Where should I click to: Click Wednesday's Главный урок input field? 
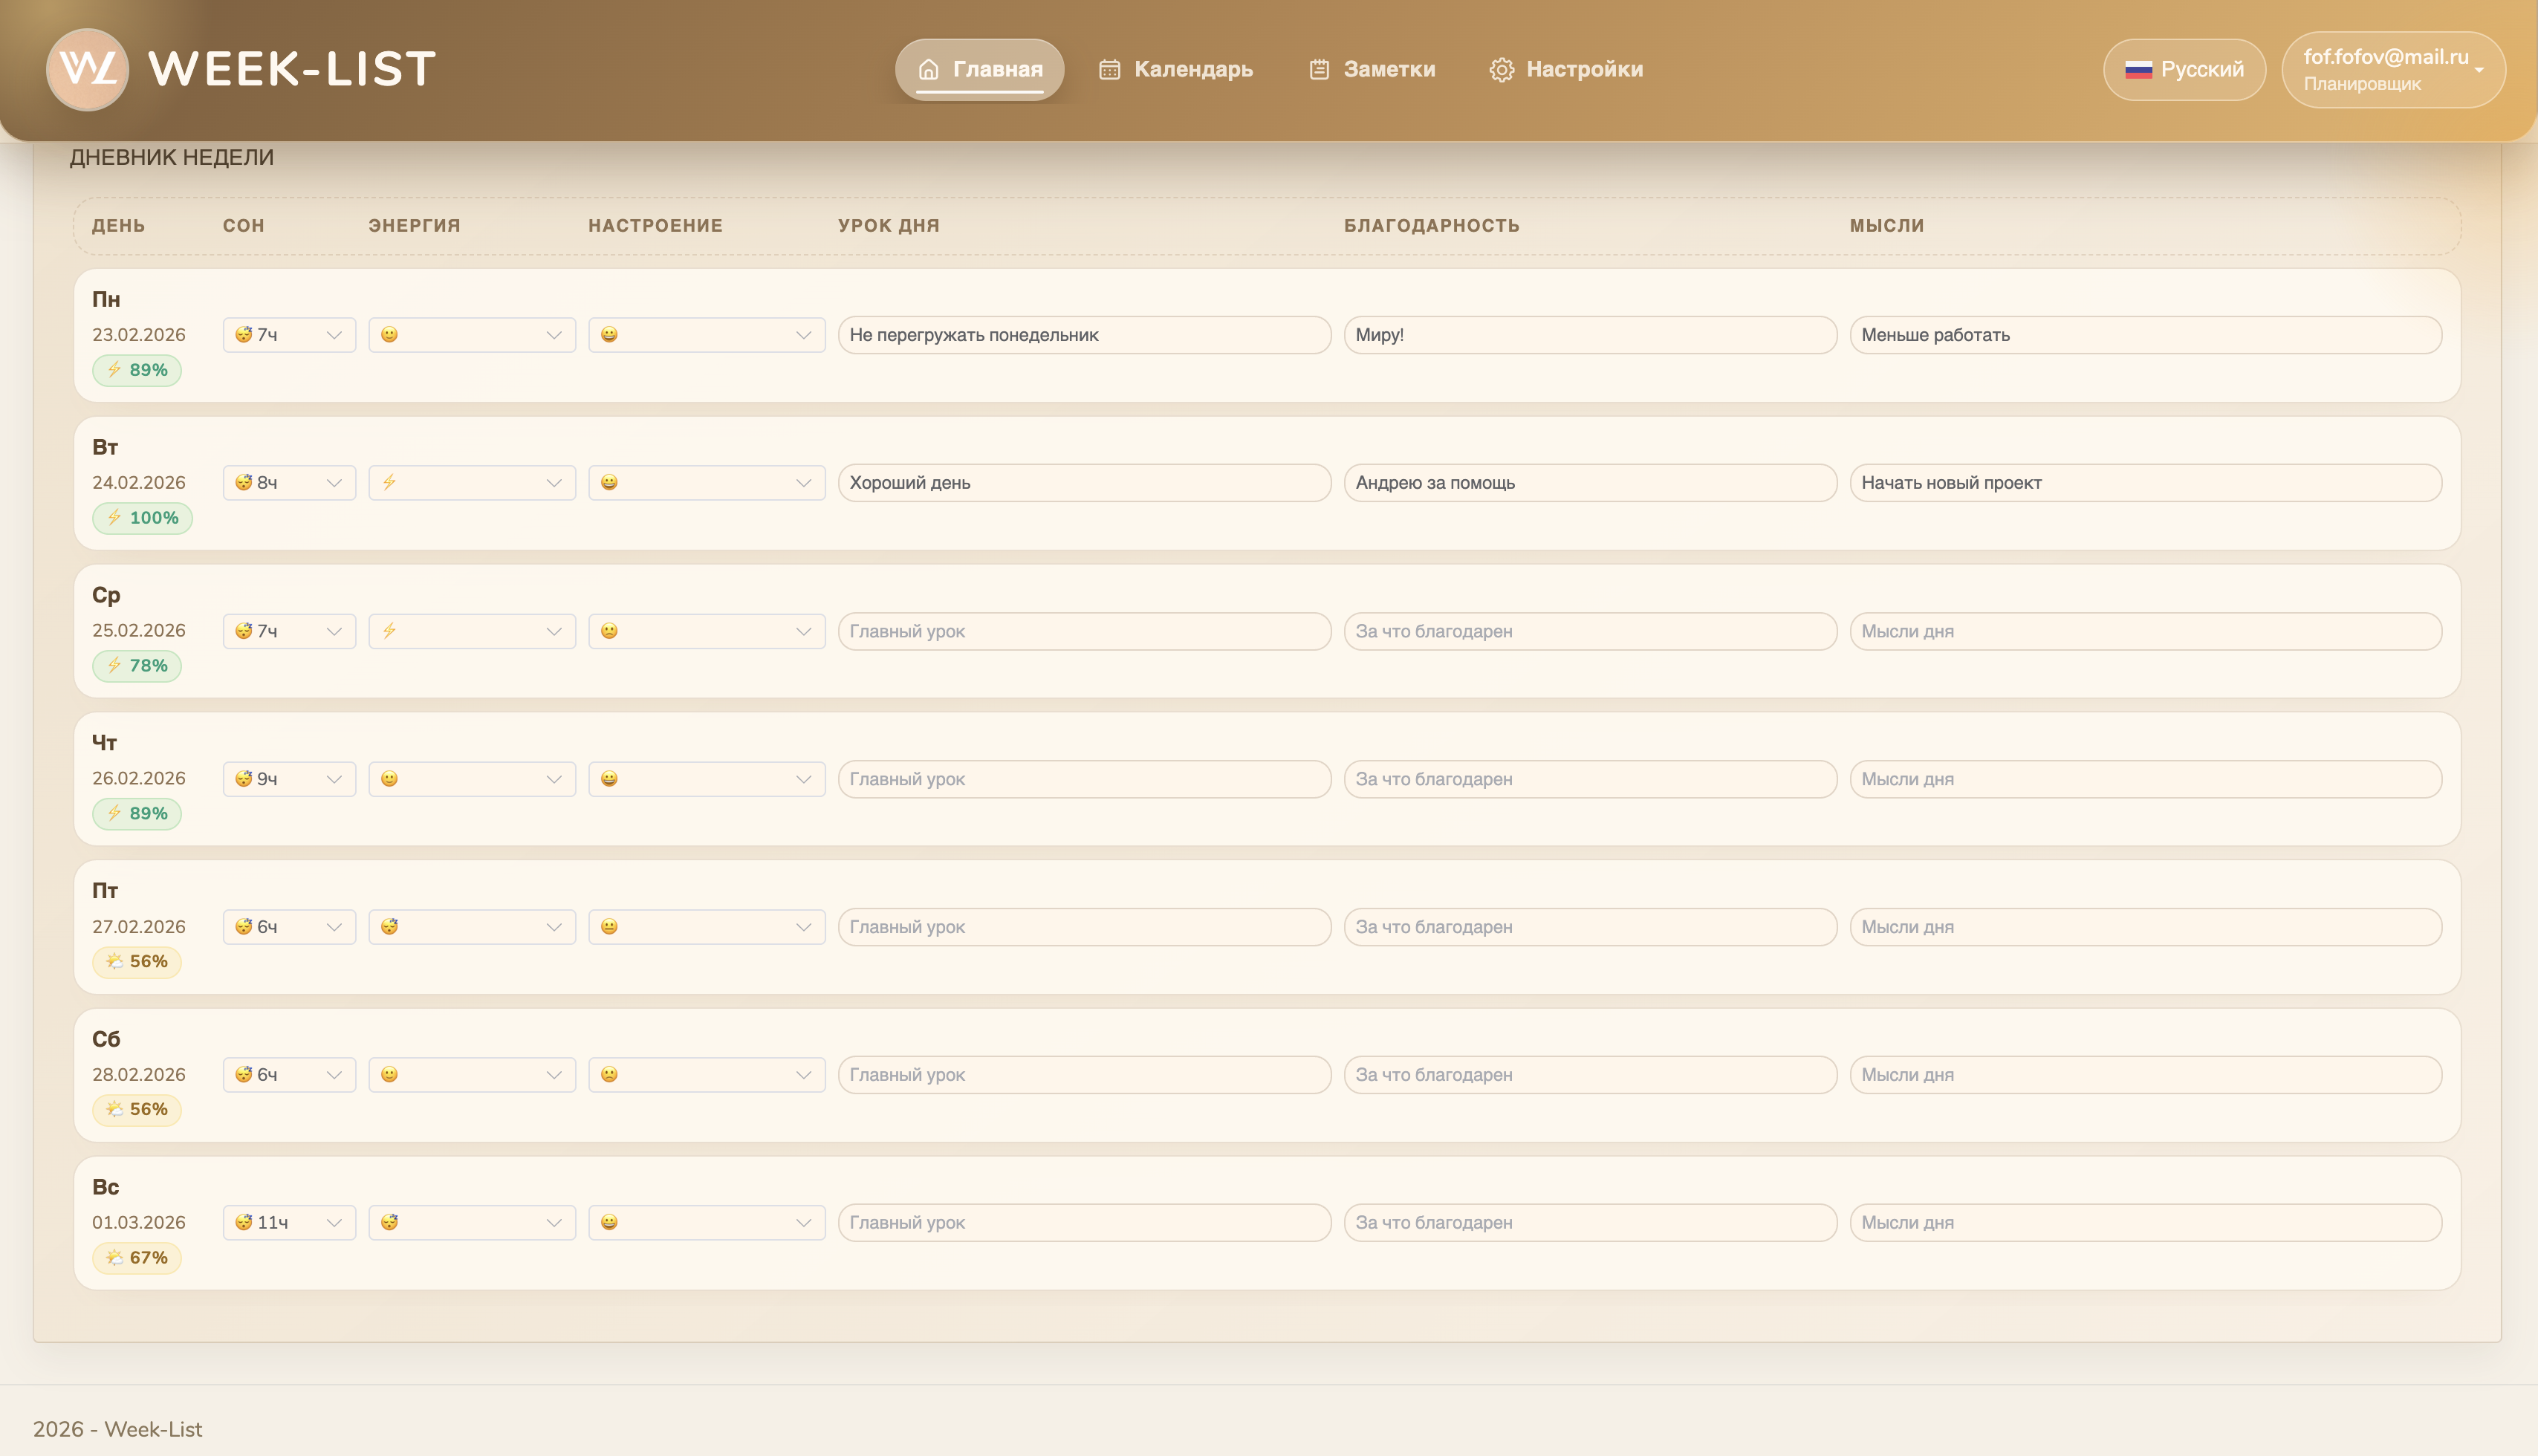click(x=1084, y=631)
